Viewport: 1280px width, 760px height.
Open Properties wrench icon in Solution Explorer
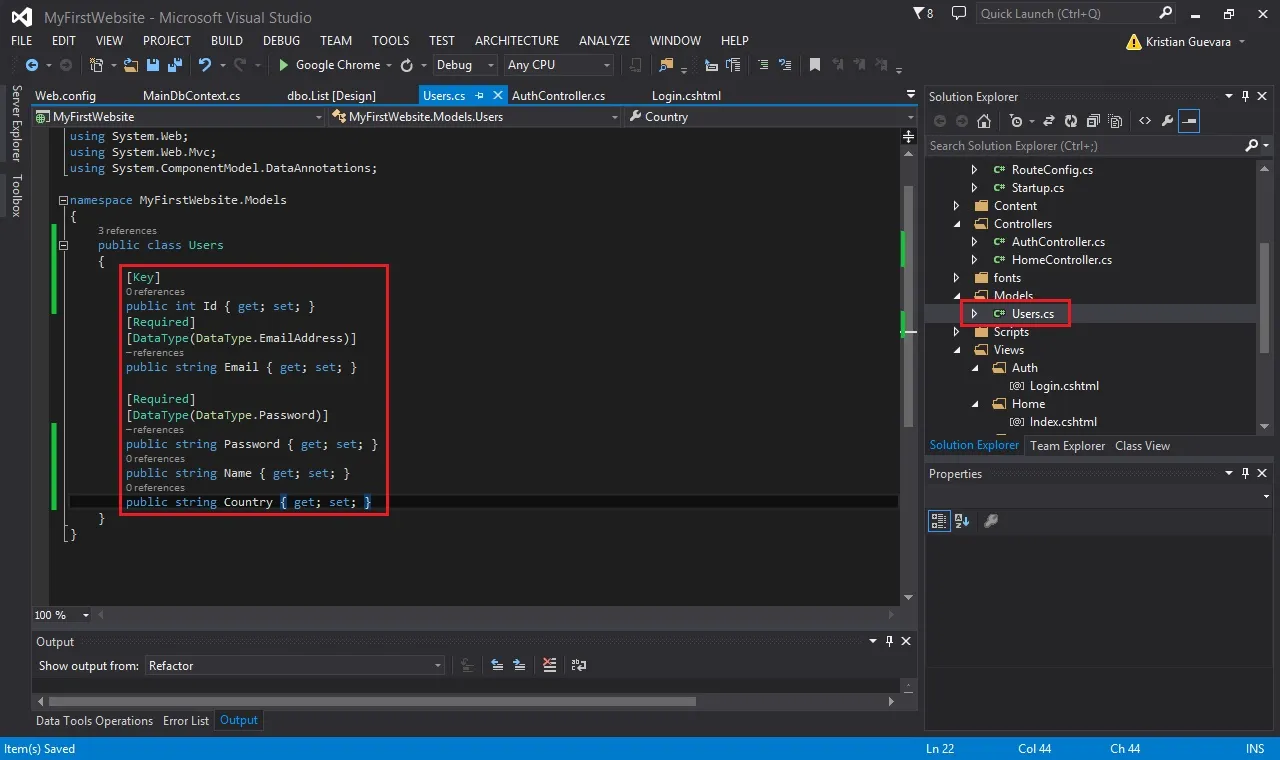tap(1167, 121)
